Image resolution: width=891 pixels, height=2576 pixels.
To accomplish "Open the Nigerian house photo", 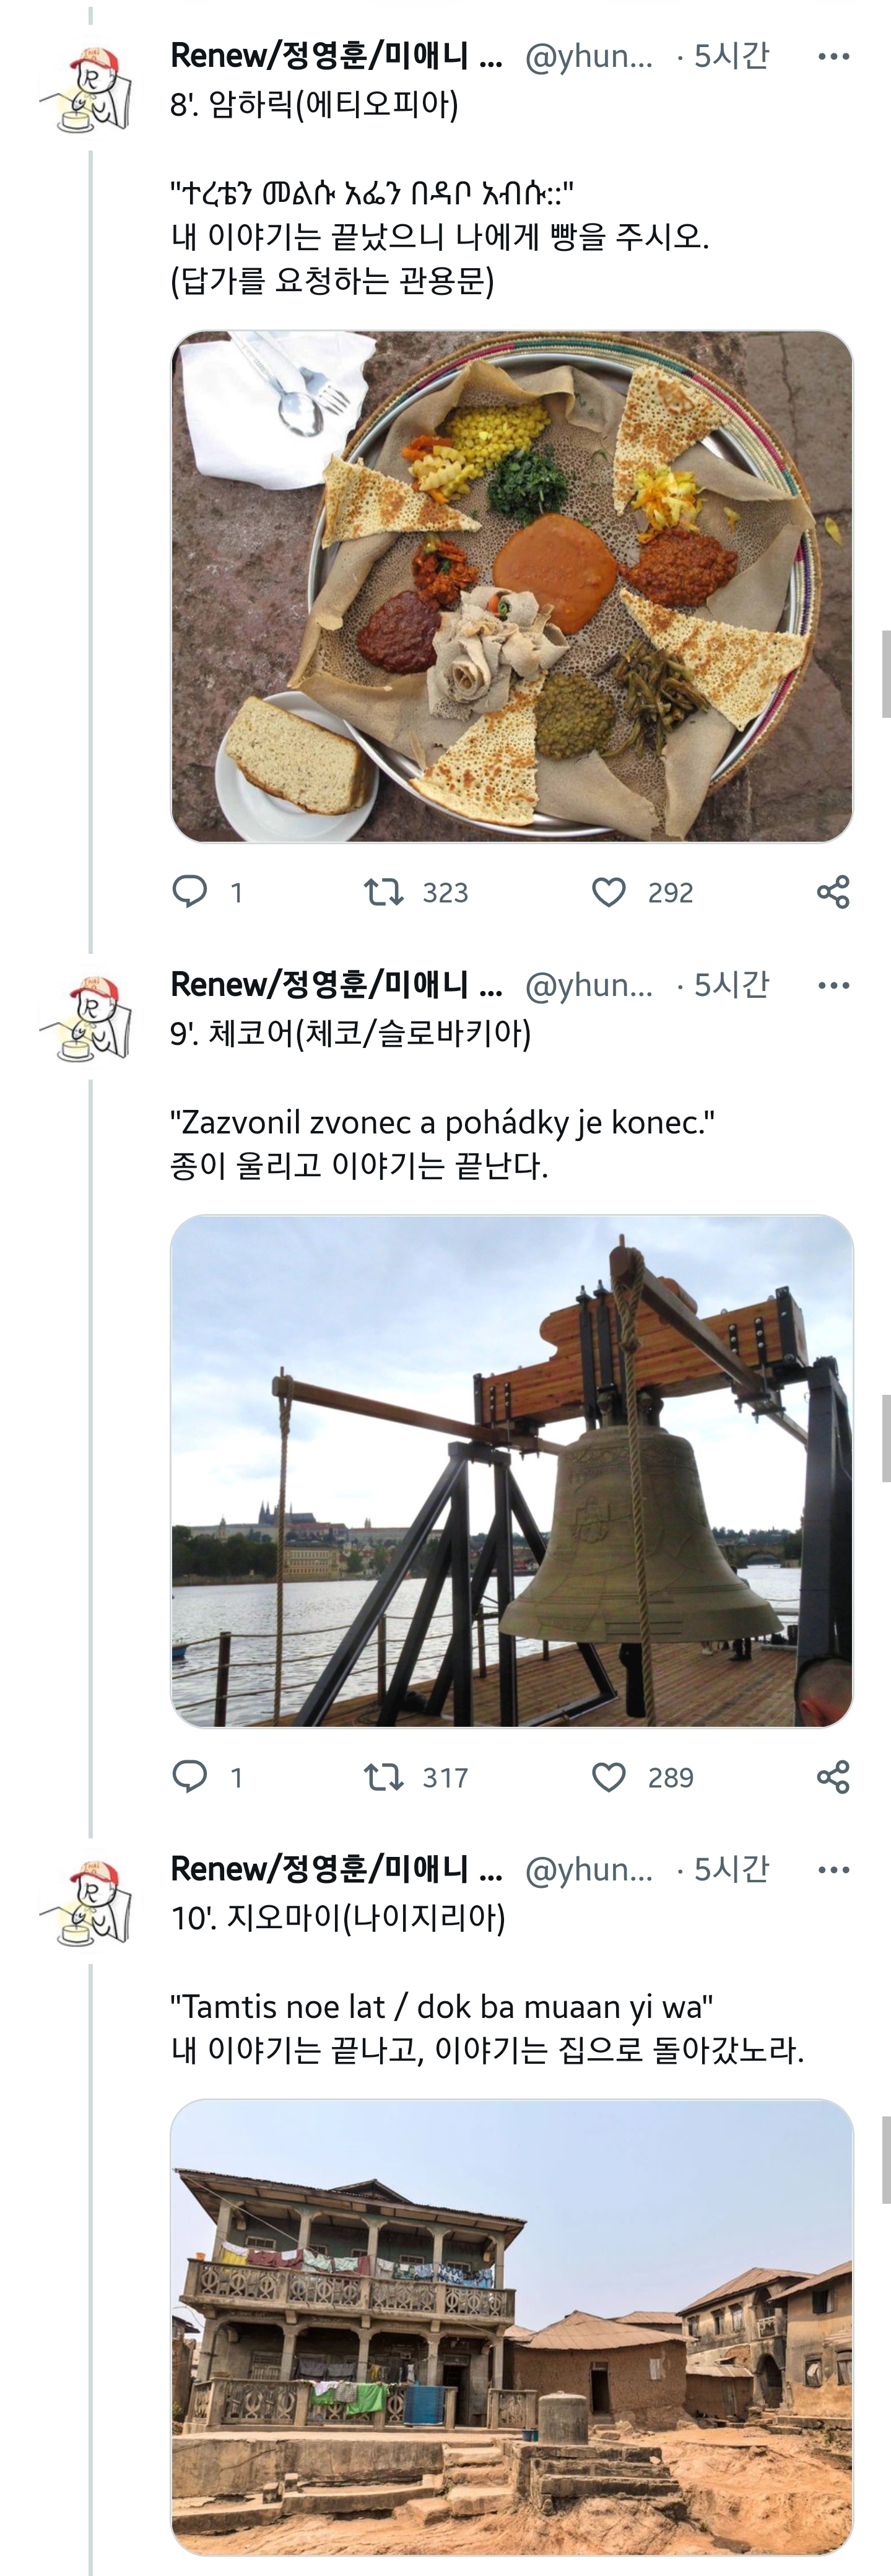I will coord(512,2327).
